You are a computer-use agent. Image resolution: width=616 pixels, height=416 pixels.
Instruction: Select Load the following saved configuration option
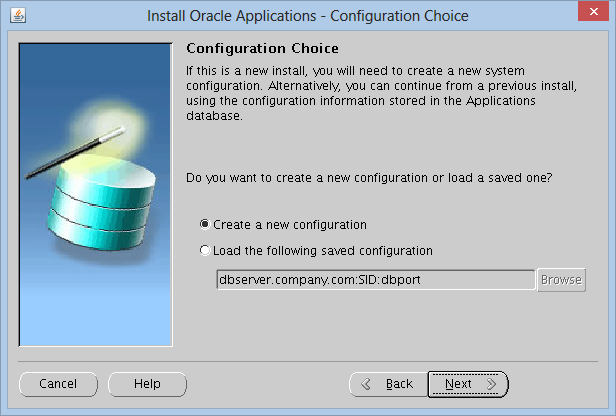(316, 251)
